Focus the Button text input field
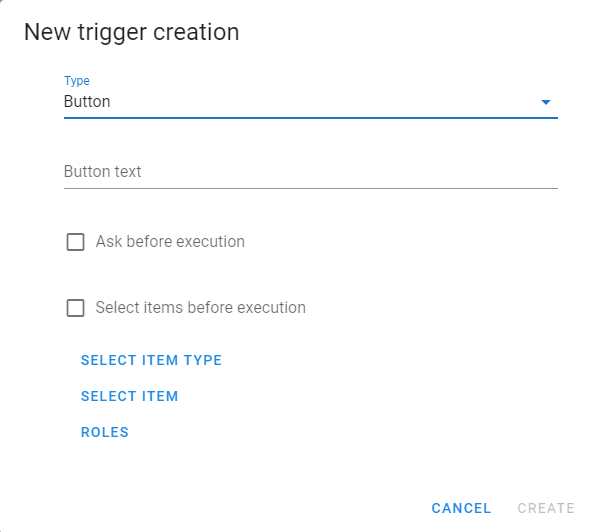The height and width of the screenshot is (532, 597). coord(311,172)
